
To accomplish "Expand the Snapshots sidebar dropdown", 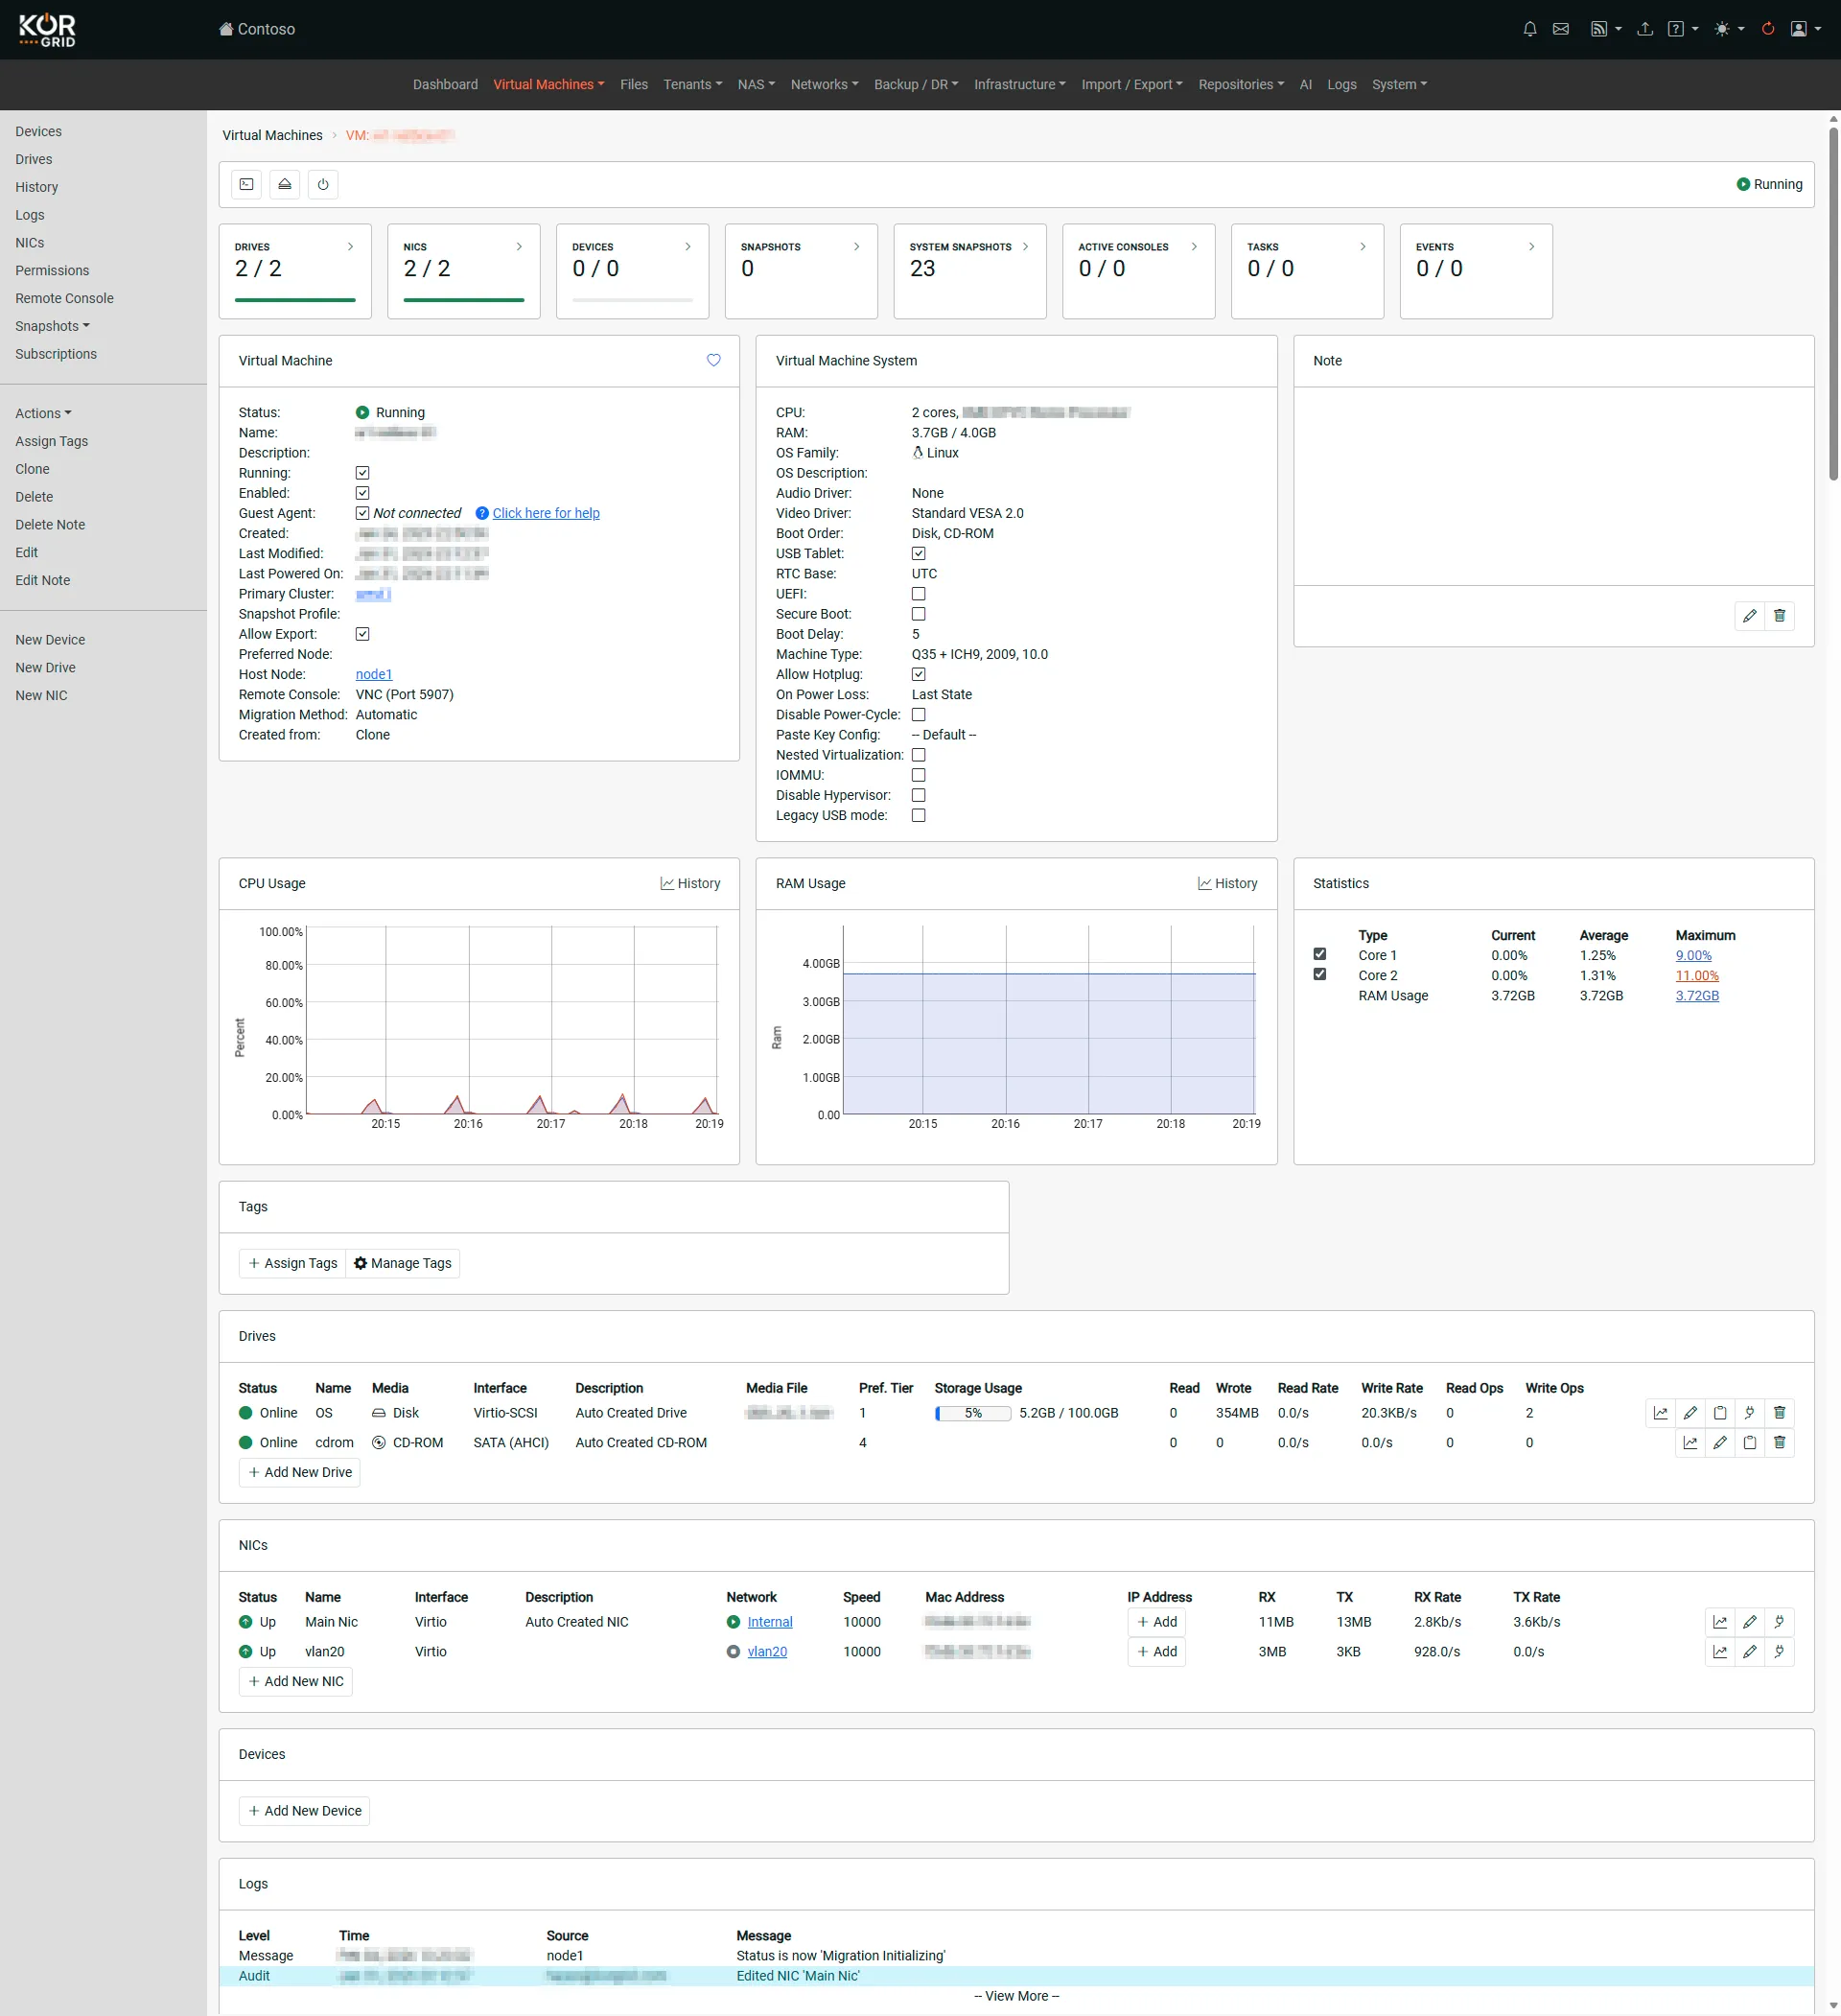I will 52,326.
